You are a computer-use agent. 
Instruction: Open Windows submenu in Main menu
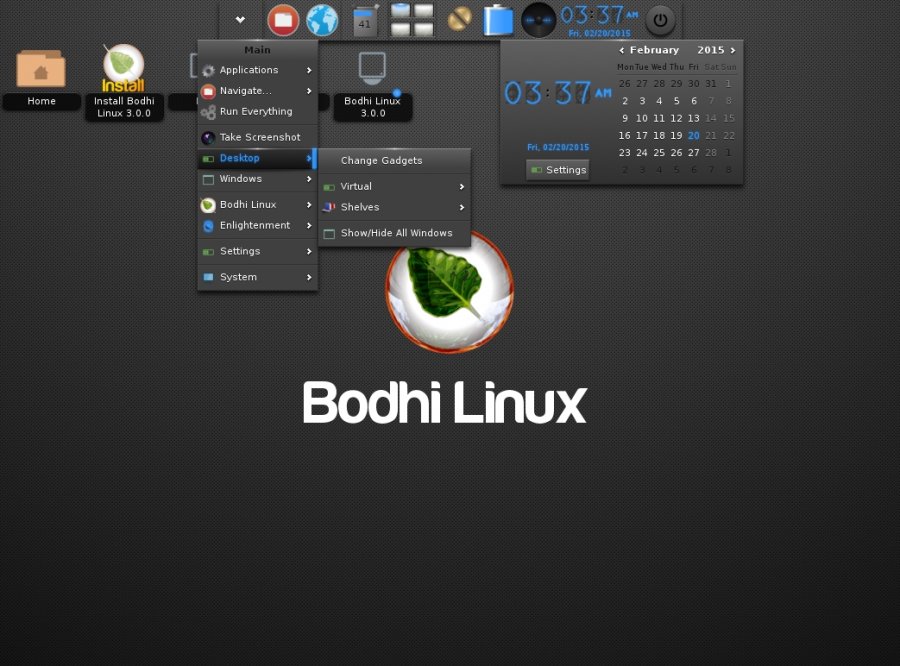[257, 179]
